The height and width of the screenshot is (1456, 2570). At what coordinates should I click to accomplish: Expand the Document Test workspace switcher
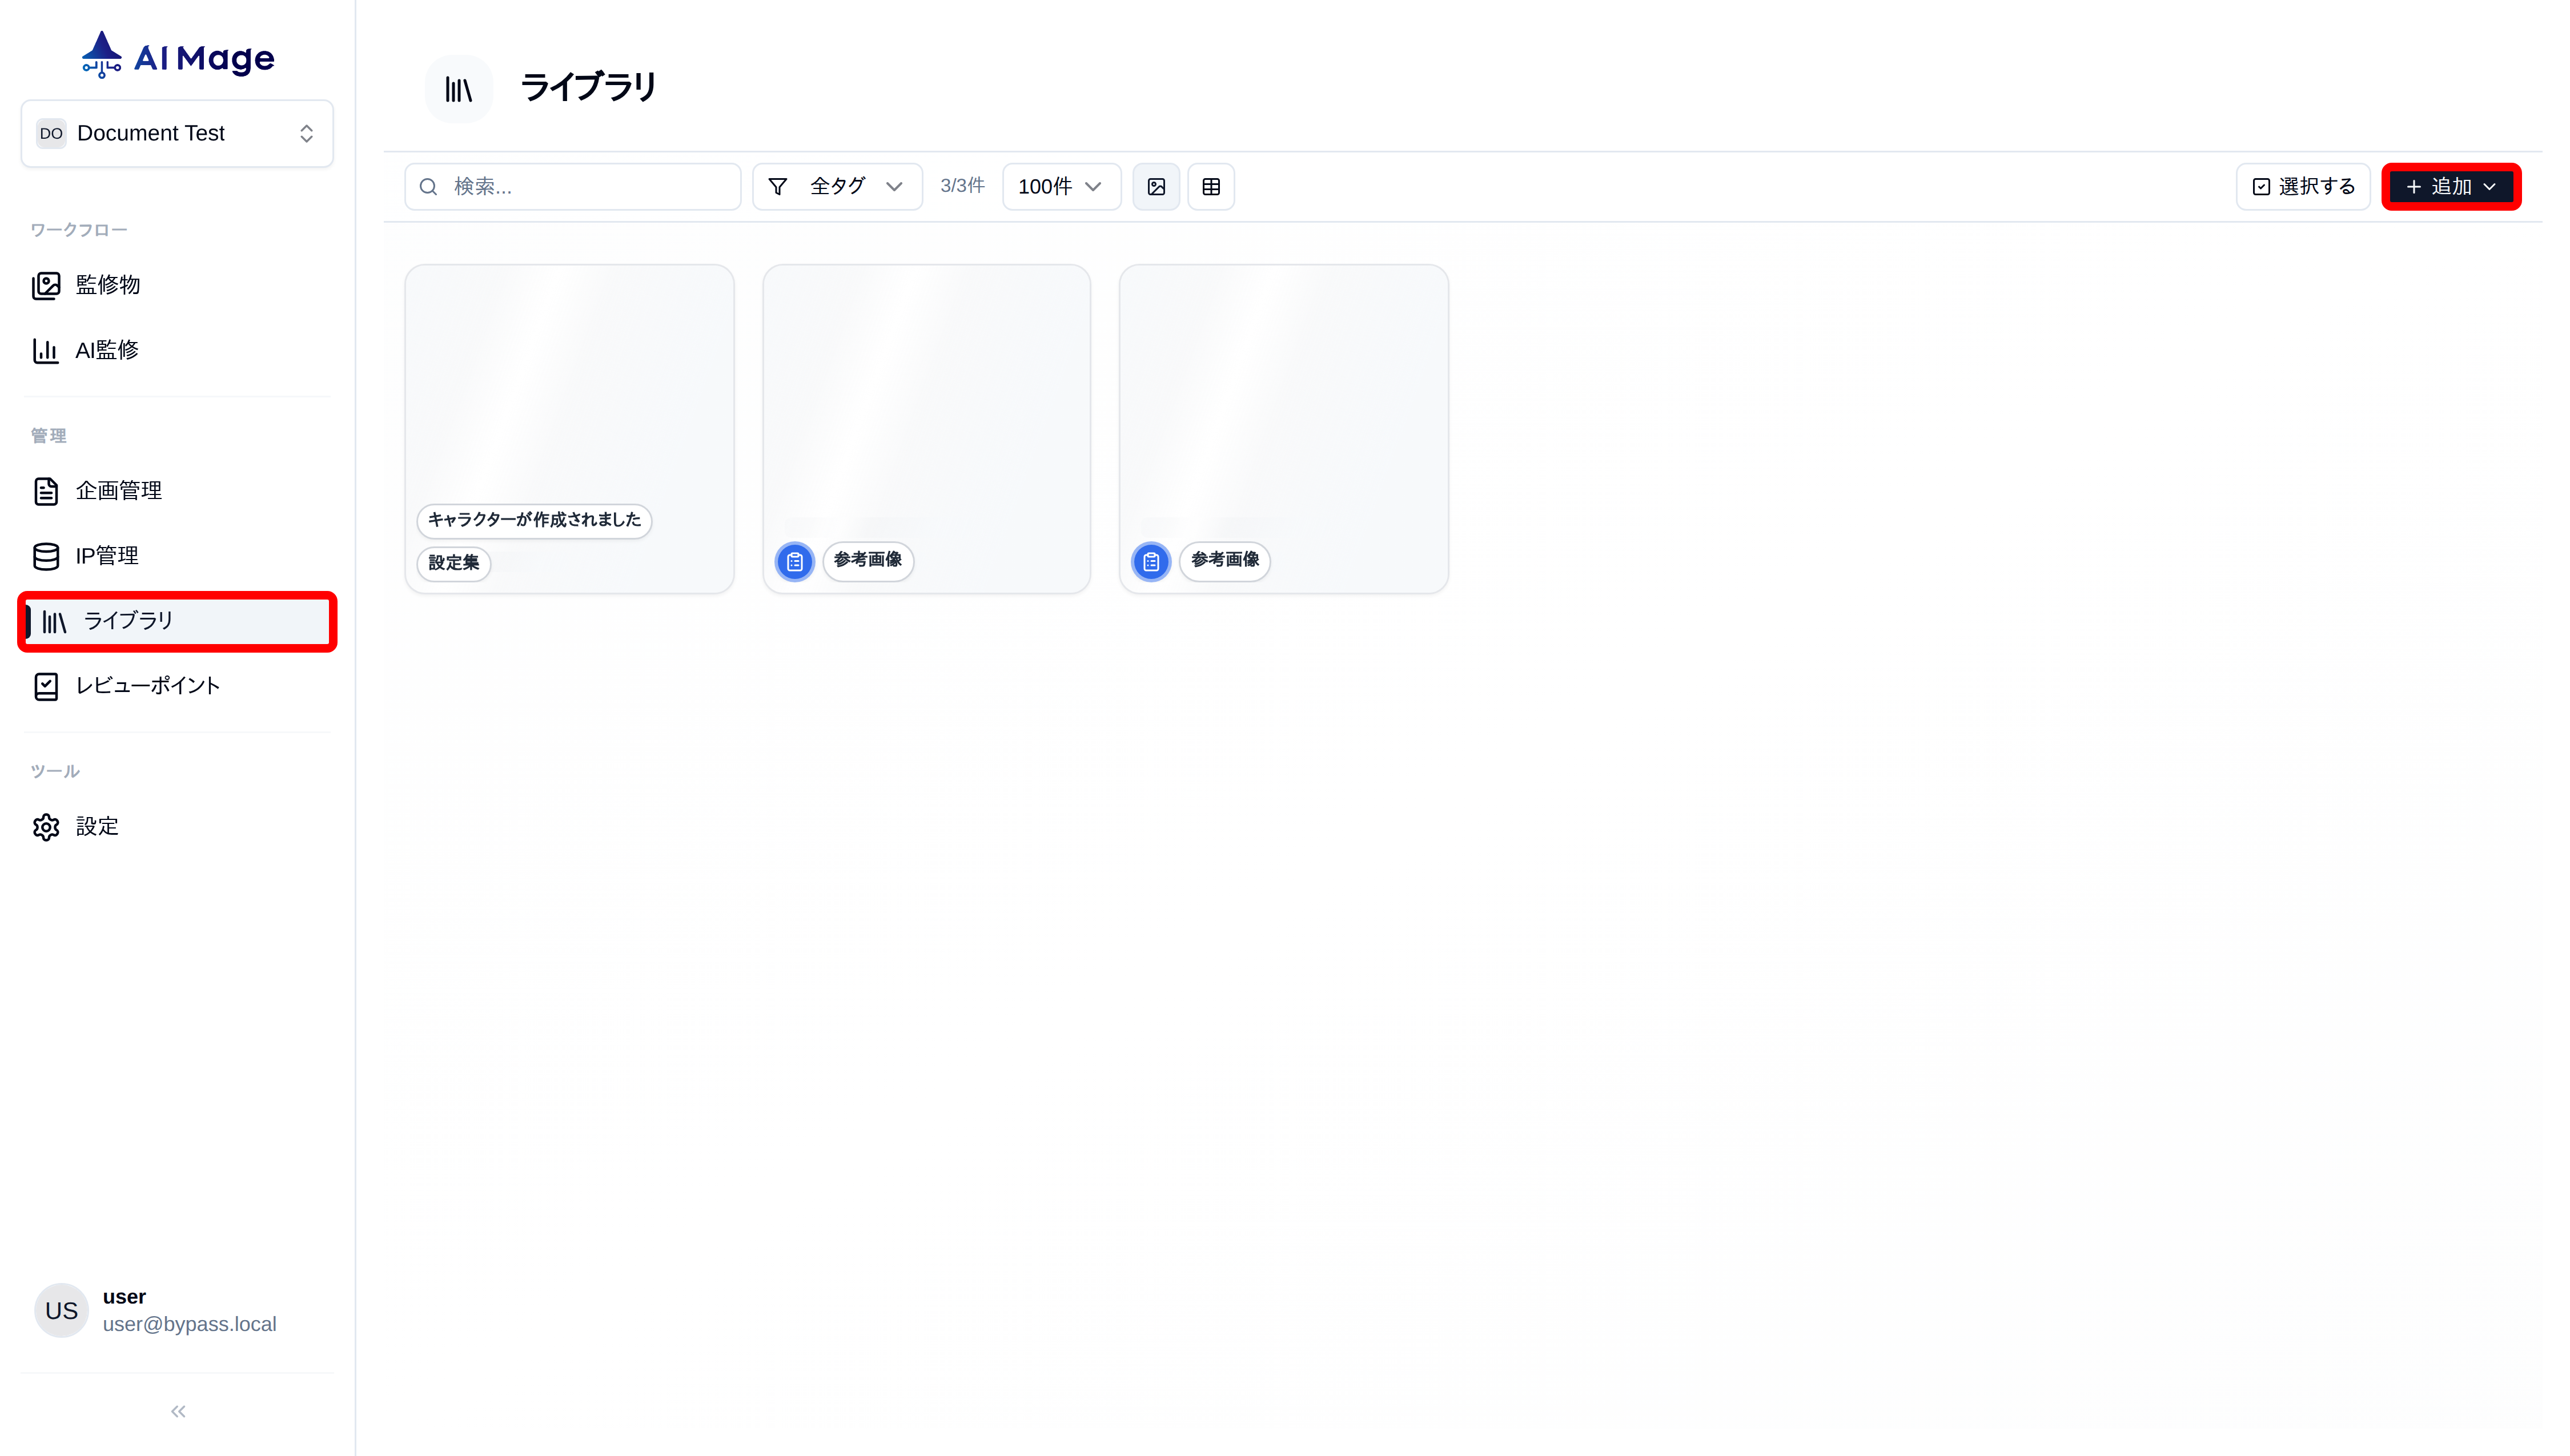[x=177, y=133]
